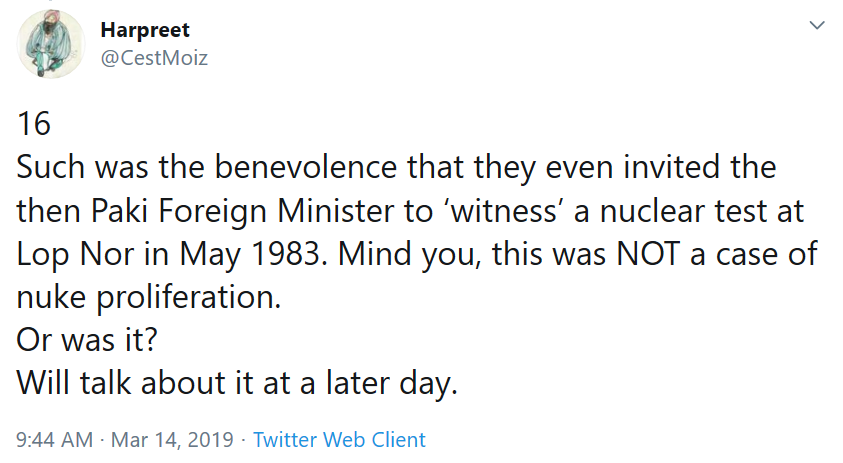Click the Mar 14, 2019 date
The height and width of the screenshot is (463, 843).
(x=171, y=439)
